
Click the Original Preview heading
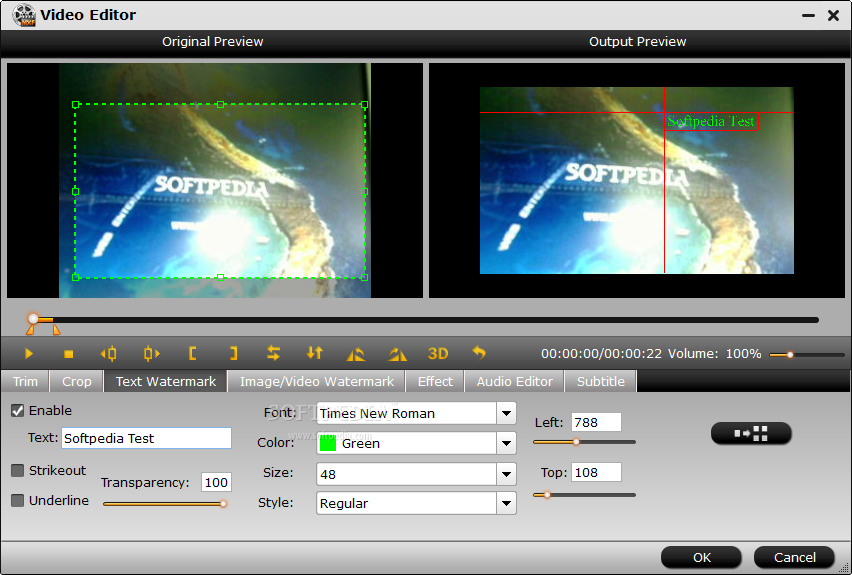click(x=212, y=42)
